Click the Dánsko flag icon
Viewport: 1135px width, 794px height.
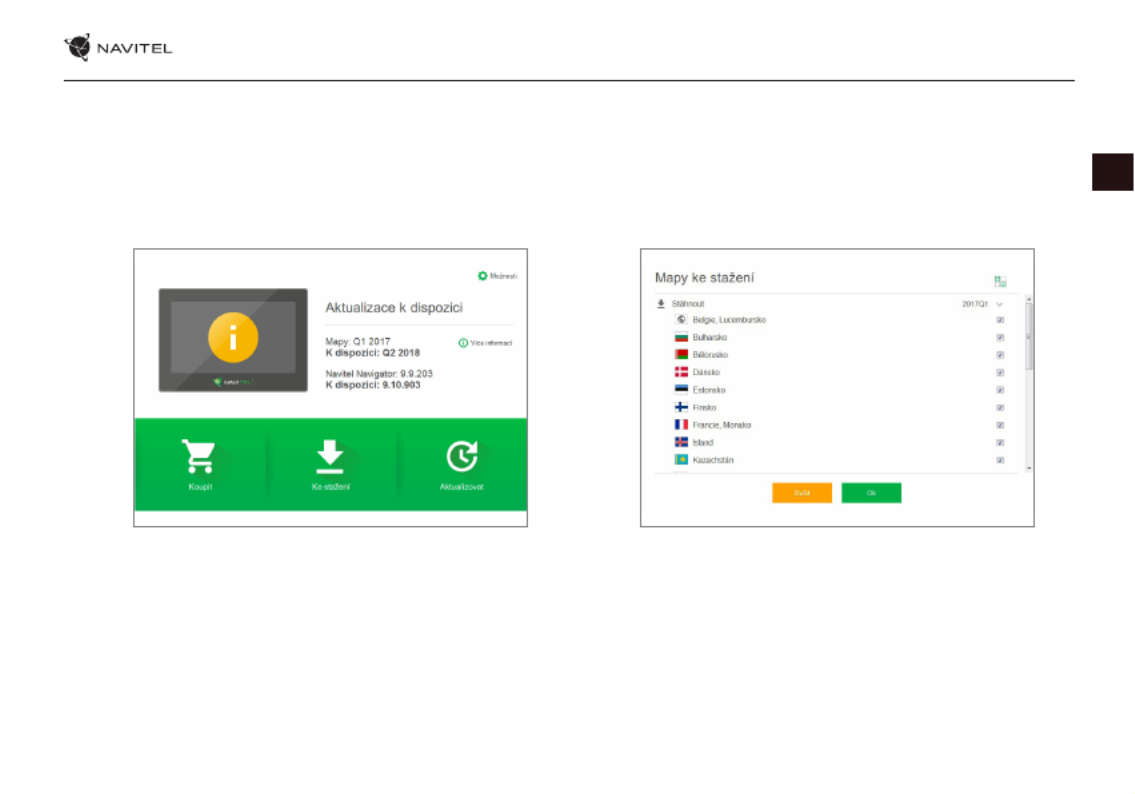click(681, 372)
